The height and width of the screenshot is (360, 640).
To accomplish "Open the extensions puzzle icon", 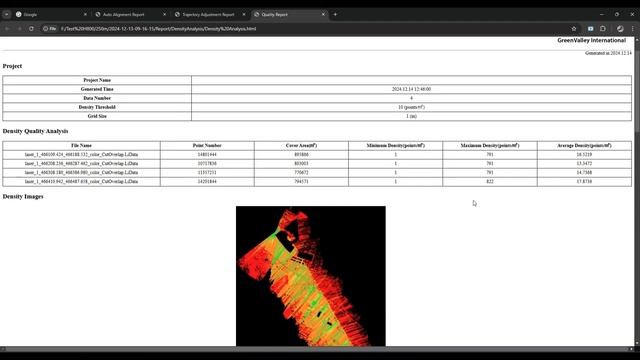I will point(603,29).
